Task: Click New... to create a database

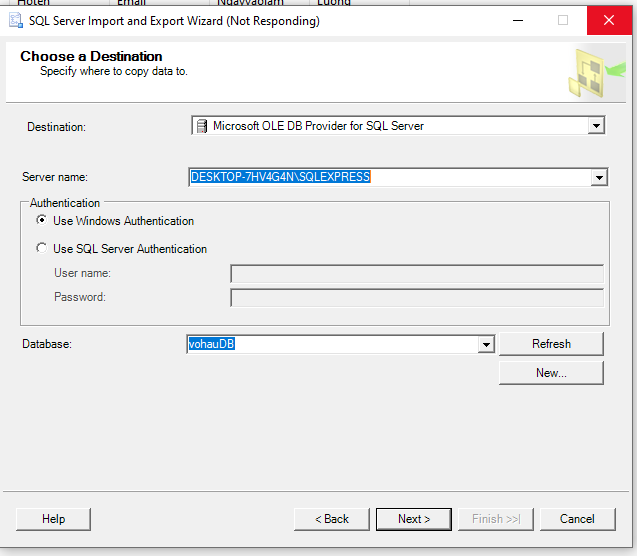Action: [551, 373]
